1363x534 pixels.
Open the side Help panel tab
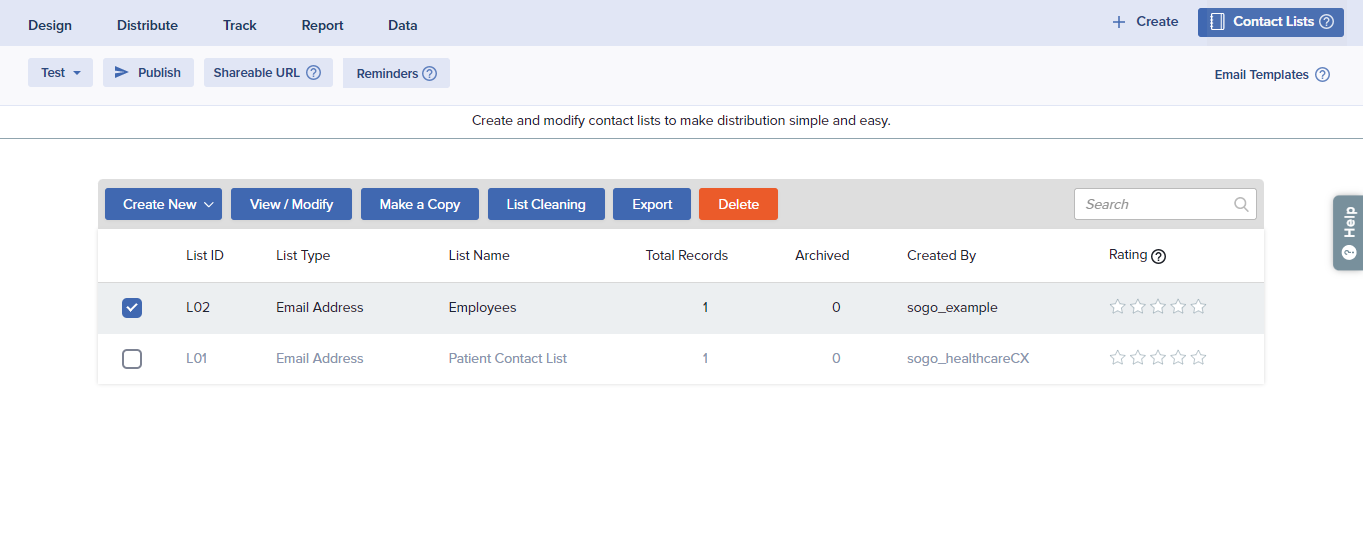1348,232
